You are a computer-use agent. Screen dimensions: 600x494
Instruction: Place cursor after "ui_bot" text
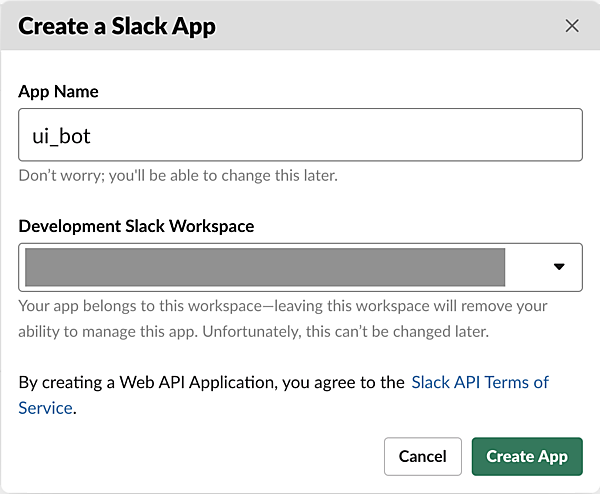pyautogui.click(x=94, y=136)
